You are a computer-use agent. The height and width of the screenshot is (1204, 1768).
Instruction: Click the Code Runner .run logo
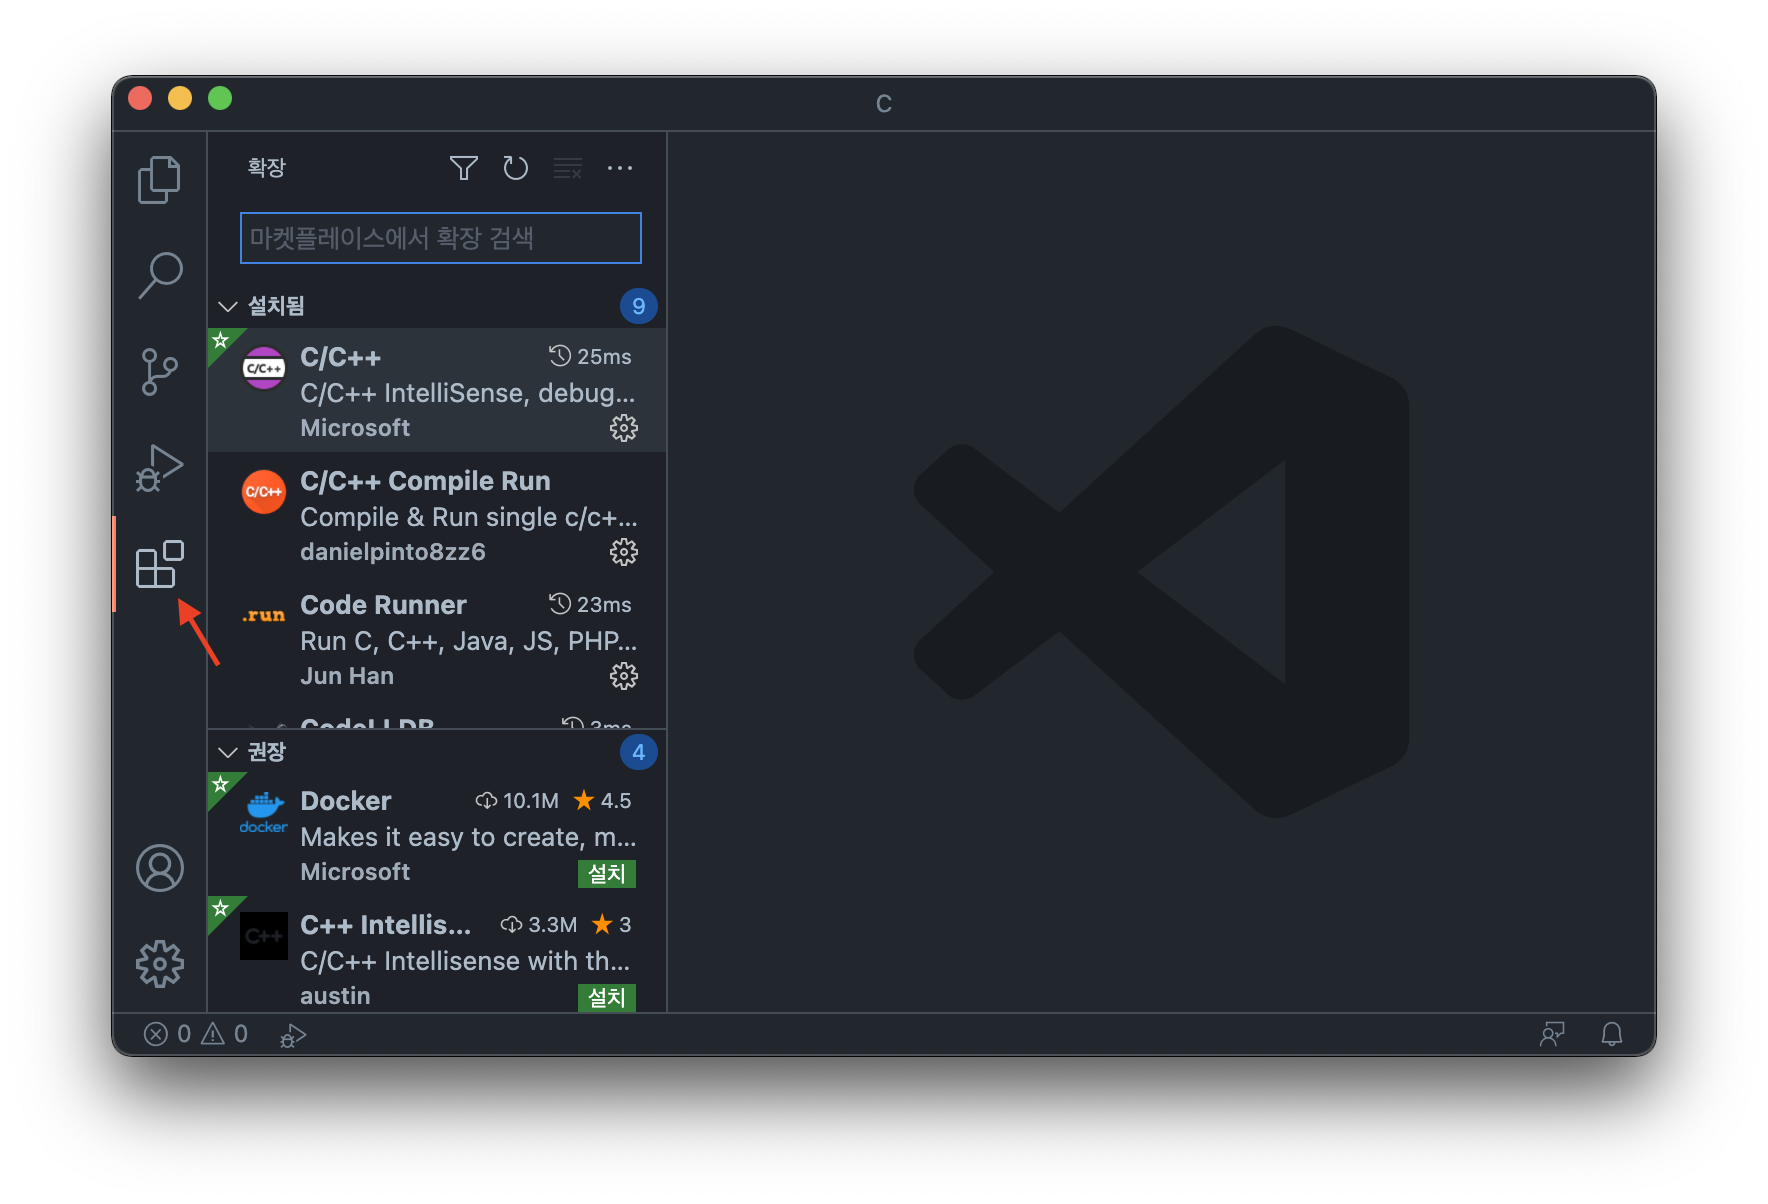(264, 615)
